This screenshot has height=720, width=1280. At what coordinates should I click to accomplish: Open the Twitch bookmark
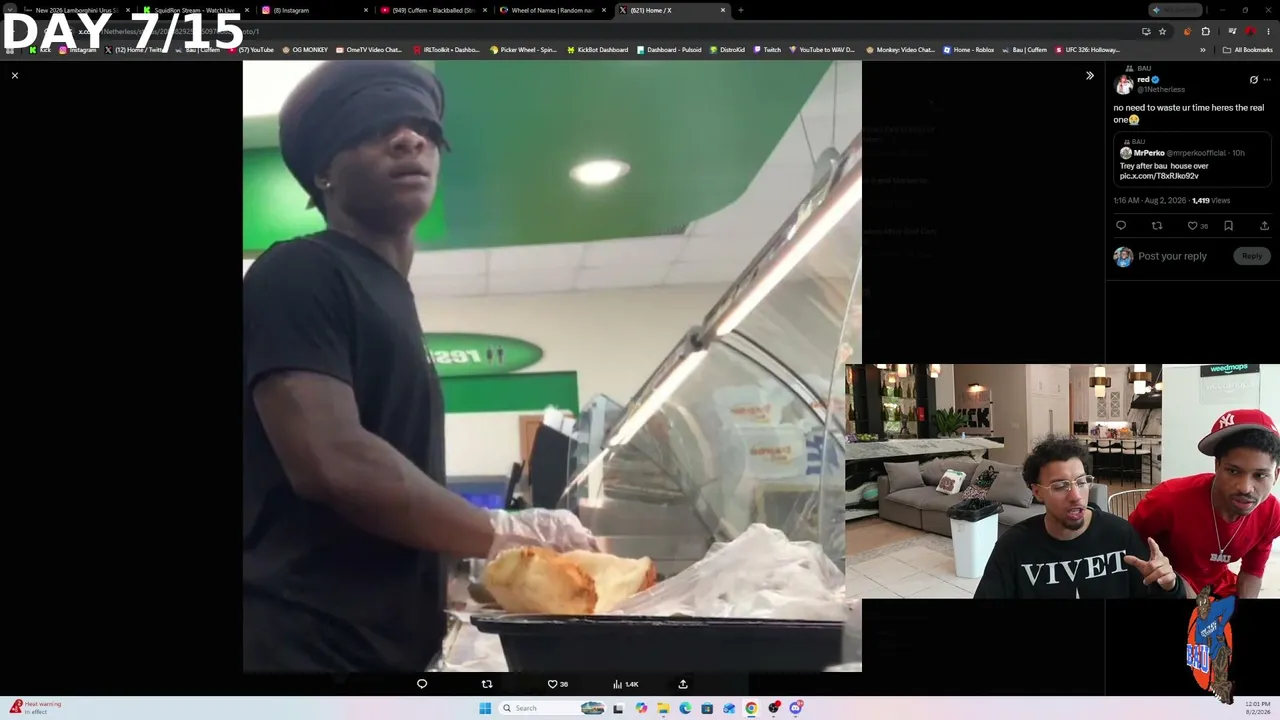coord(767,50)
